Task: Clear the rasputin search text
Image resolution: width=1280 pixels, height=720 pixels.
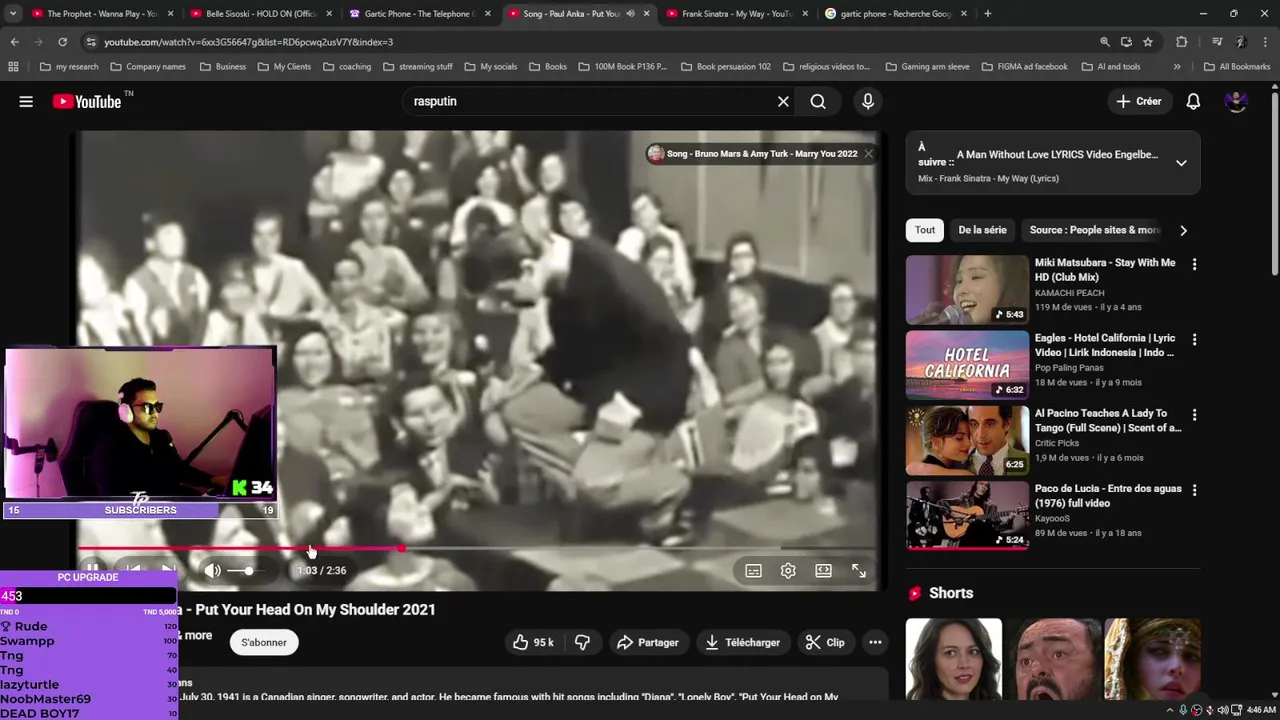Action: (x=783, y=101)
